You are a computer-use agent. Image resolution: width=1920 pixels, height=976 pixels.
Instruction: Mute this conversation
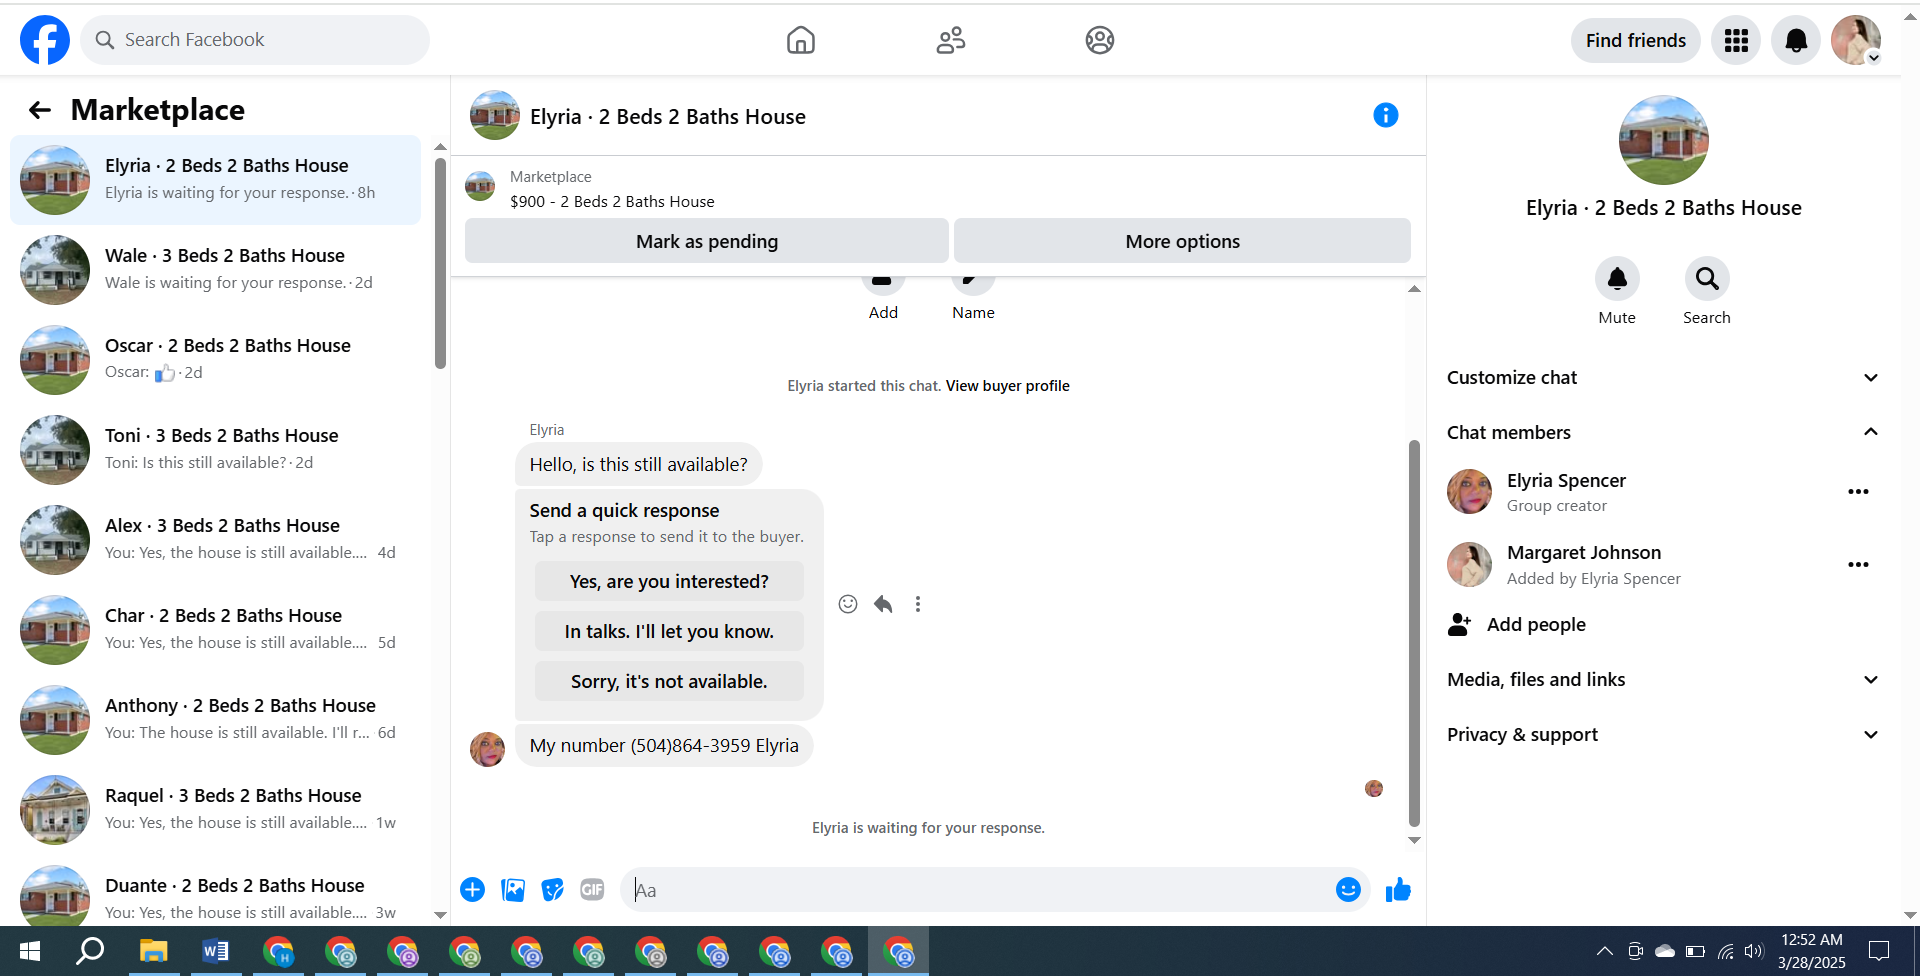pos(1617,279)
